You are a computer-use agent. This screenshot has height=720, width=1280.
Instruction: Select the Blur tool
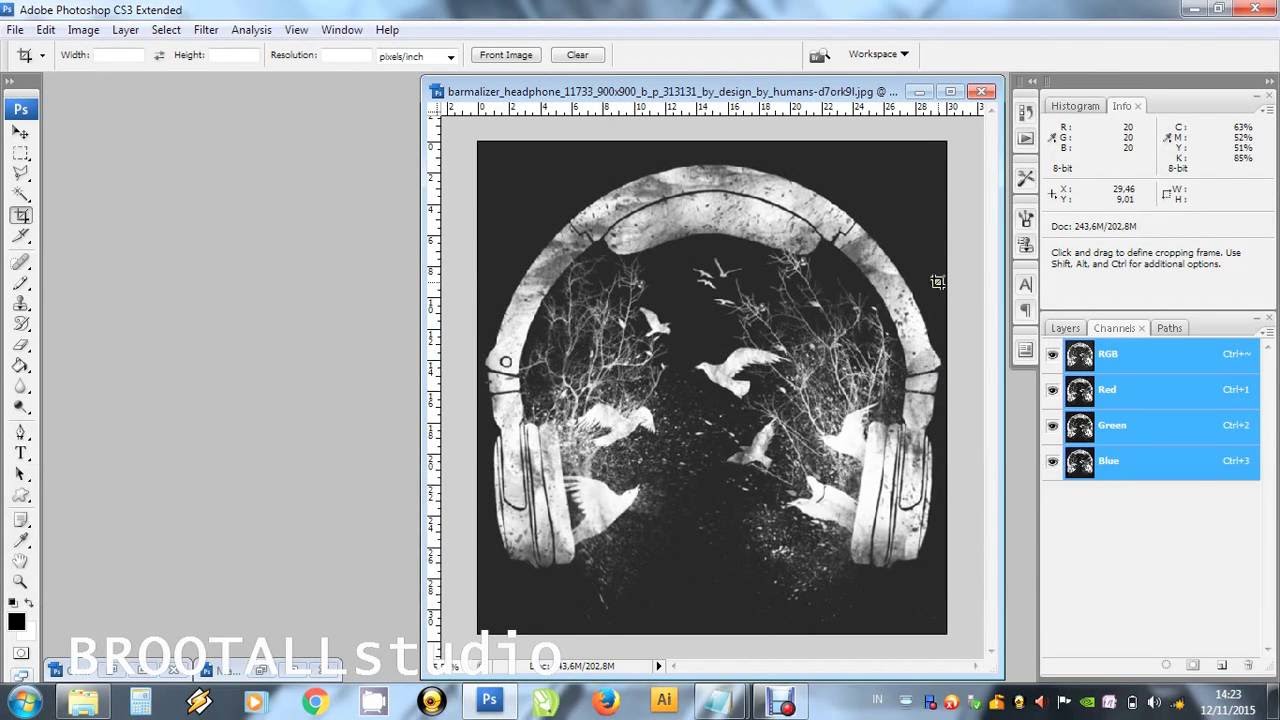coord(21,386)
